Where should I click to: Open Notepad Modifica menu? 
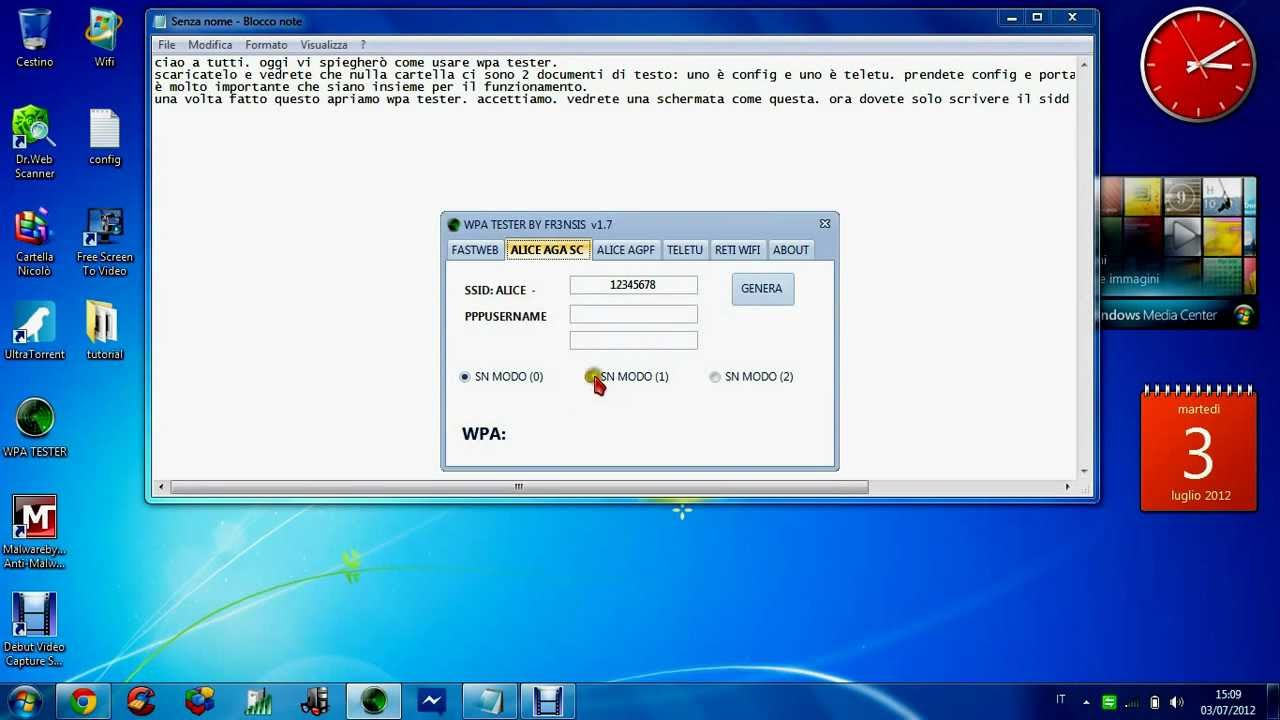tap(210, 45)
